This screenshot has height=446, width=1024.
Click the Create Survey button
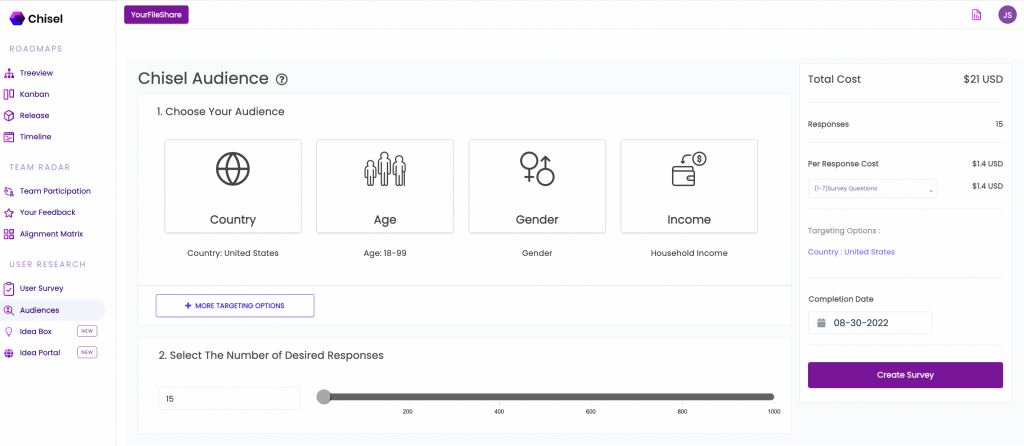pos(905,375)
